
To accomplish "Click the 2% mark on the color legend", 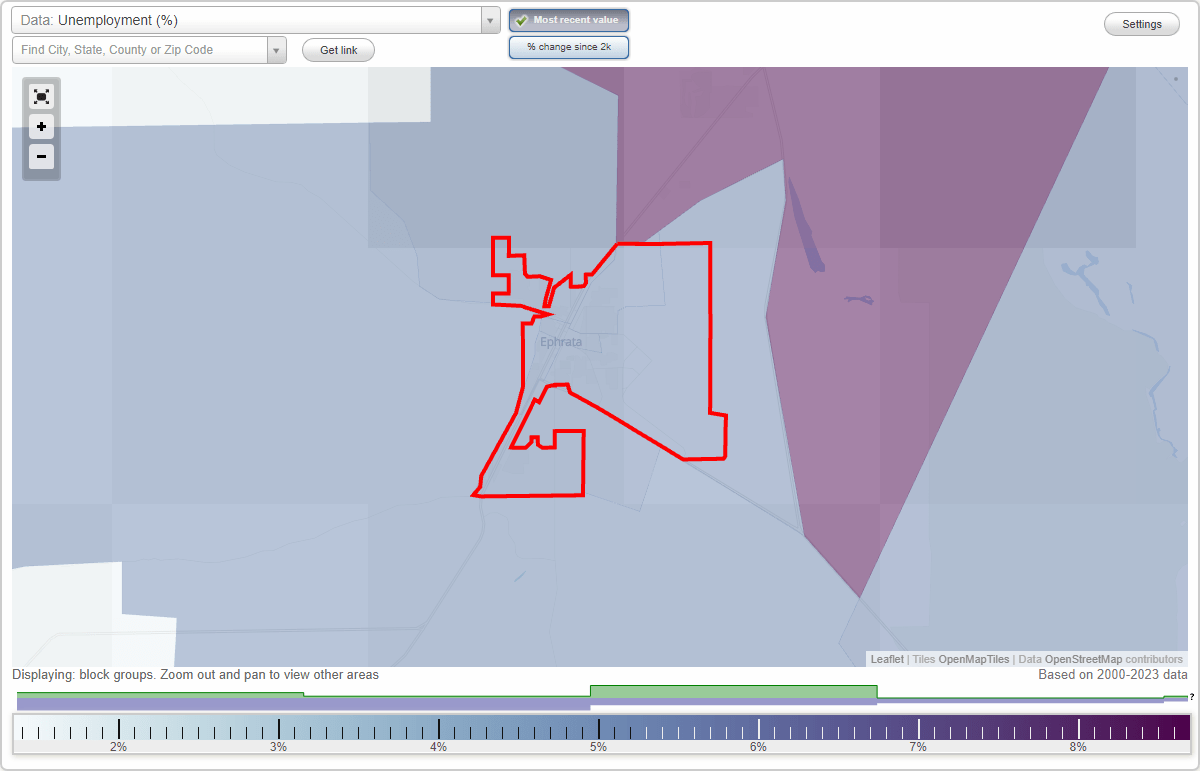I will click(118, 747).
